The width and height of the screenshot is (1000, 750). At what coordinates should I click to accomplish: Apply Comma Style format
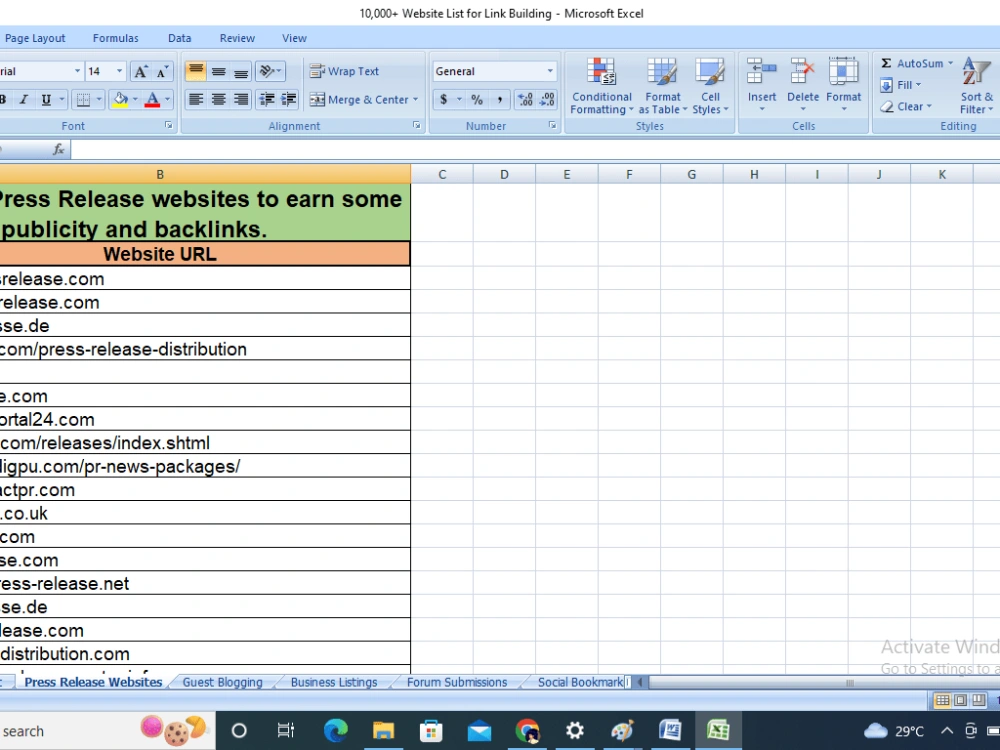500,99
